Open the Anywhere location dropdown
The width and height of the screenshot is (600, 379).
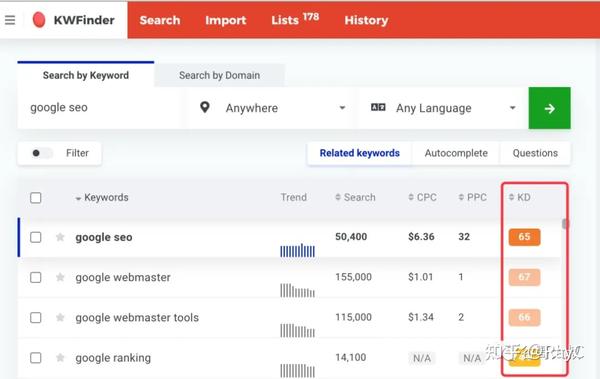pos(270,108)
